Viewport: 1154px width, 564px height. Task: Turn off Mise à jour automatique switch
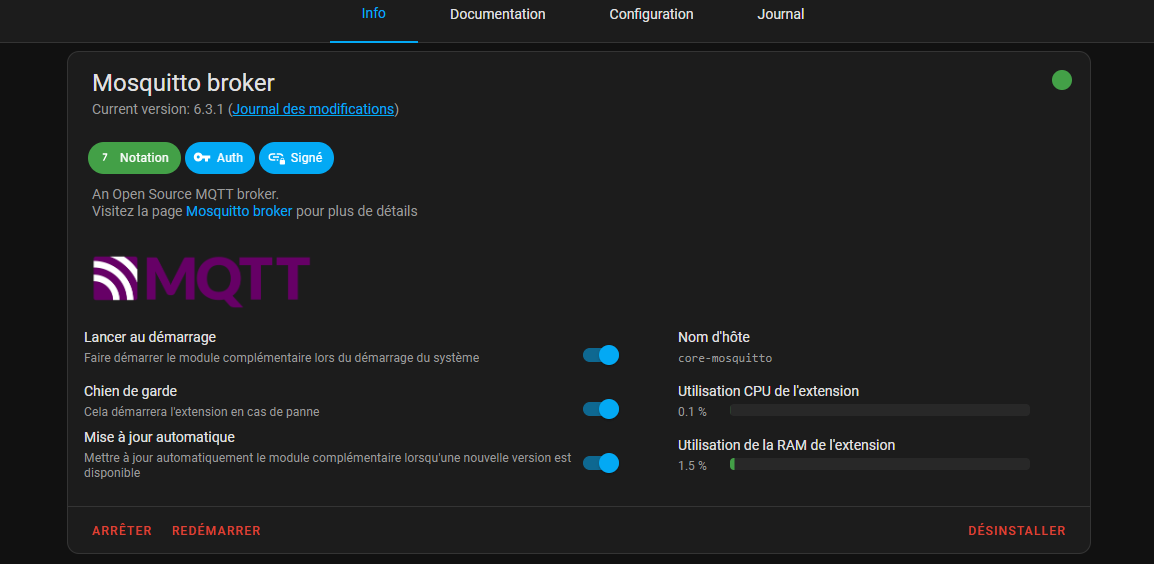[x=601, y=463]
